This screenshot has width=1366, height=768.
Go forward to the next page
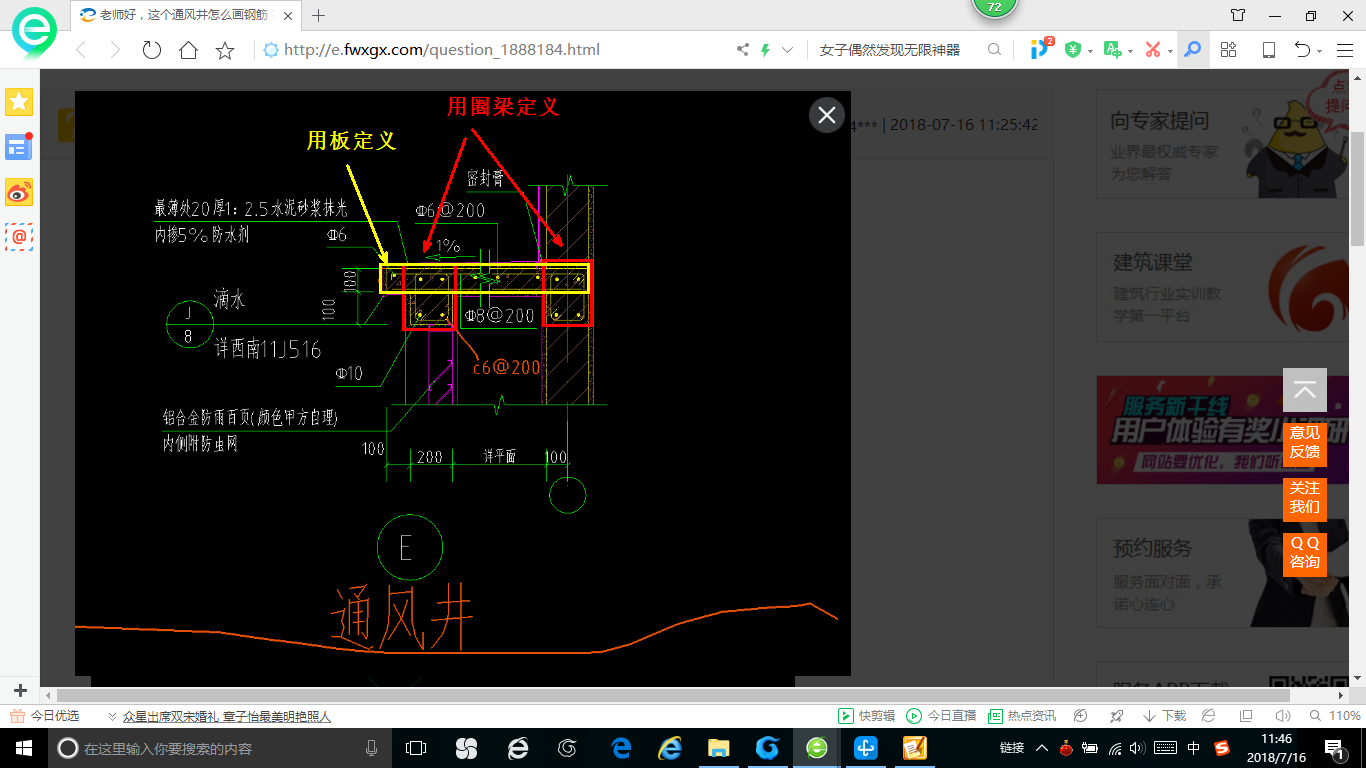(115, 50)
